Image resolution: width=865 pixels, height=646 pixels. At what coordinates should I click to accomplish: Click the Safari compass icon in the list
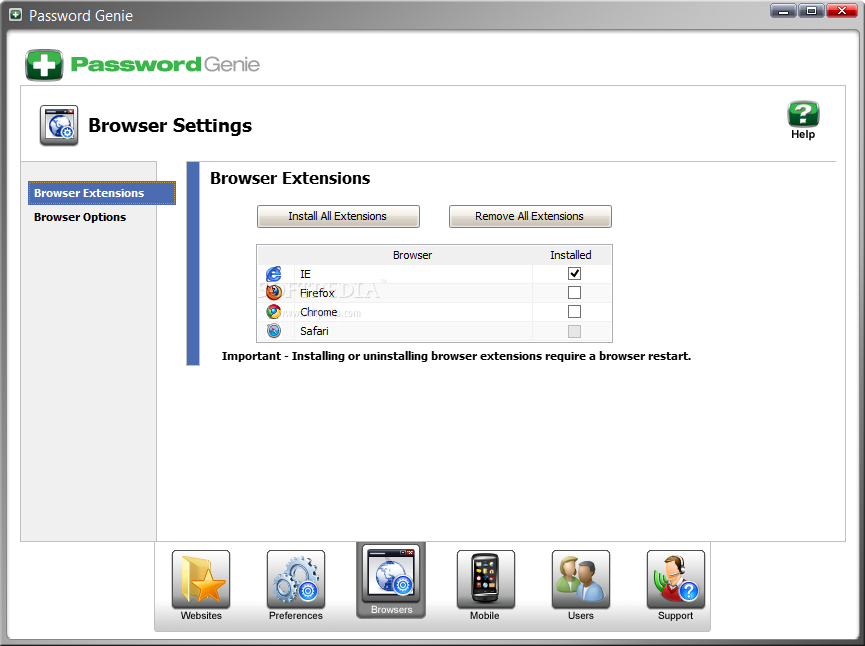click(274, 330)
